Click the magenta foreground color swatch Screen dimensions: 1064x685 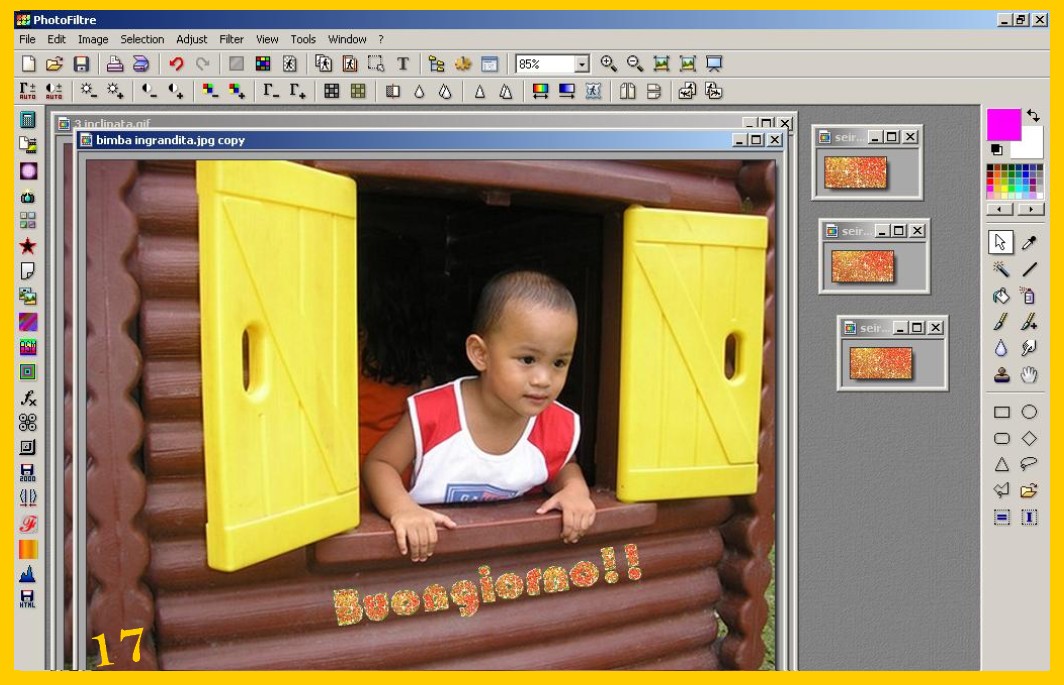click(1003, 124)
